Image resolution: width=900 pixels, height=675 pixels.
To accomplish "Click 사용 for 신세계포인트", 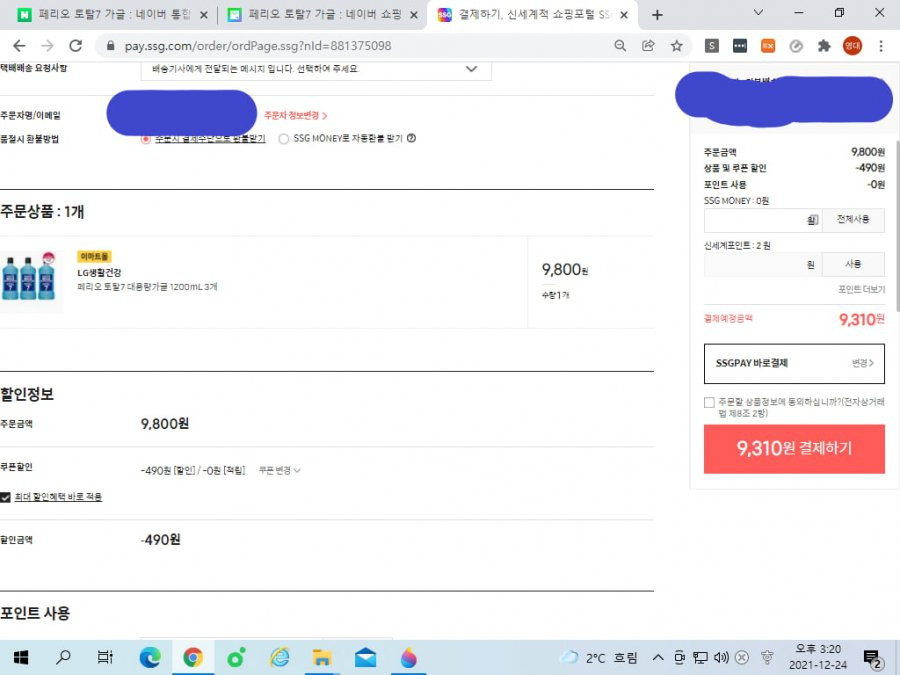I will (x=853, y=264).
